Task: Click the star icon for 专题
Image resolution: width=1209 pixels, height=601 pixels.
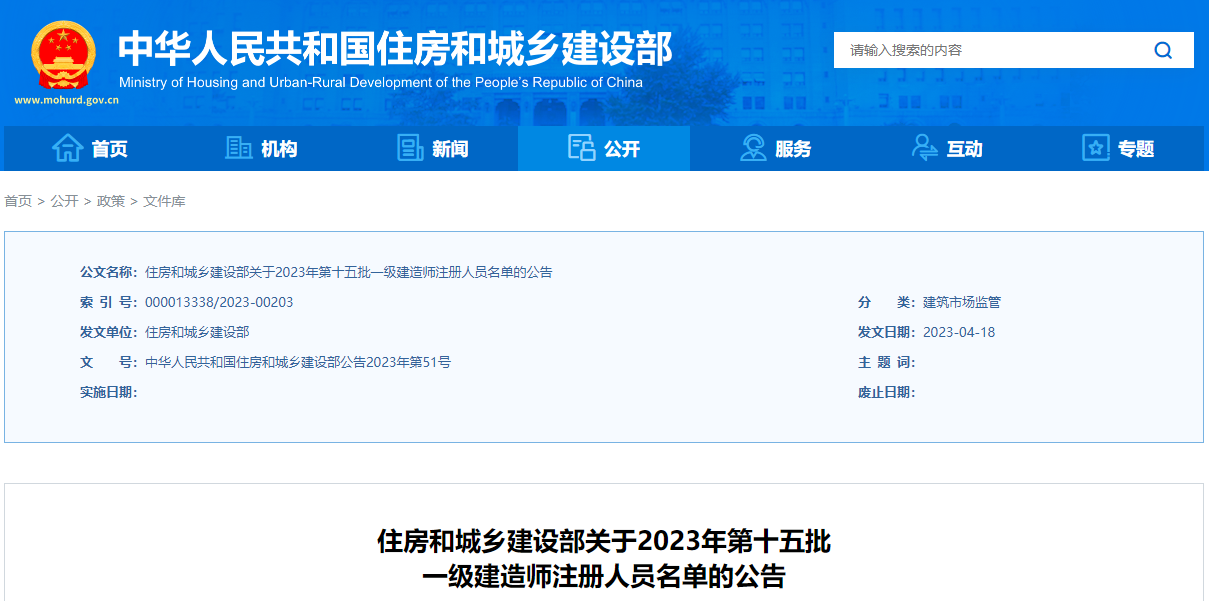Action: point(1096,148)
